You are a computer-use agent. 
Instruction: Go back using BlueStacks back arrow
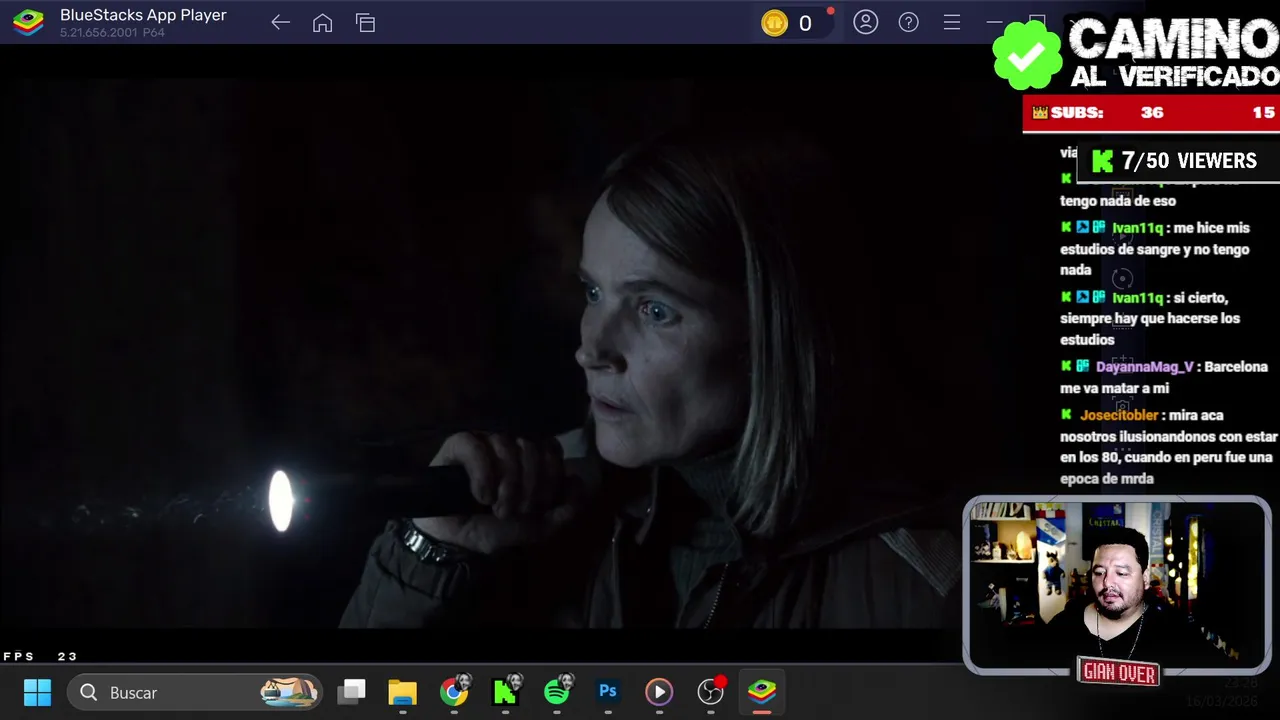point(280,22)
